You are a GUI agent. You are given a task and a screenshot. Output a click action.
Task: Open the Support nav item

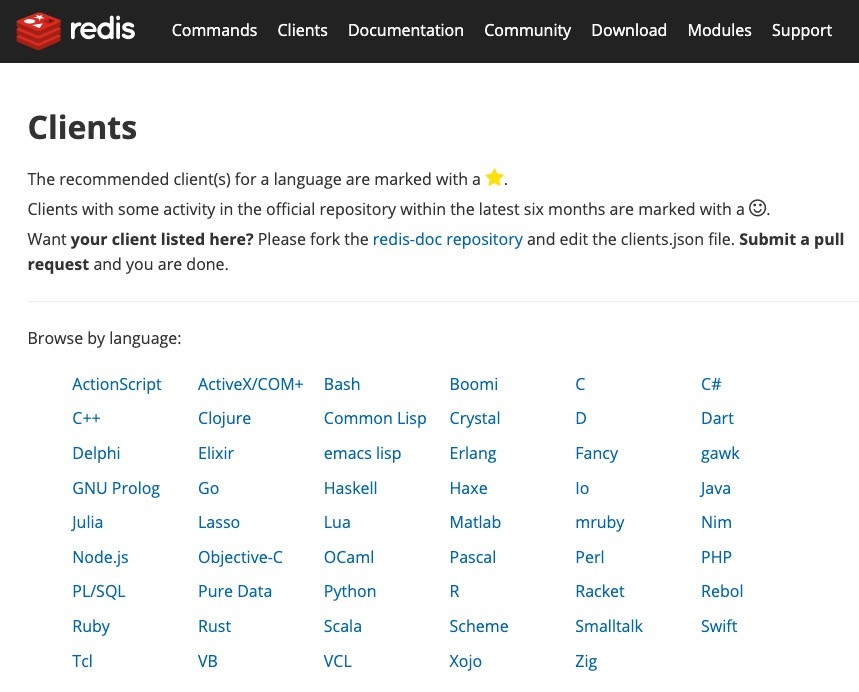point(801,30)
